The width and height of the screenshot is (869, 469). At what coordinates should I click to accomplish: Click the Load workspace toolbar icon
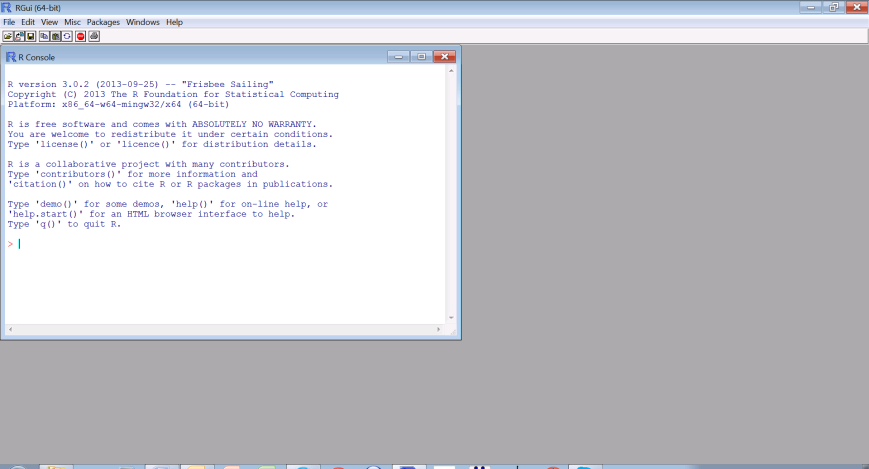point(19,36)
